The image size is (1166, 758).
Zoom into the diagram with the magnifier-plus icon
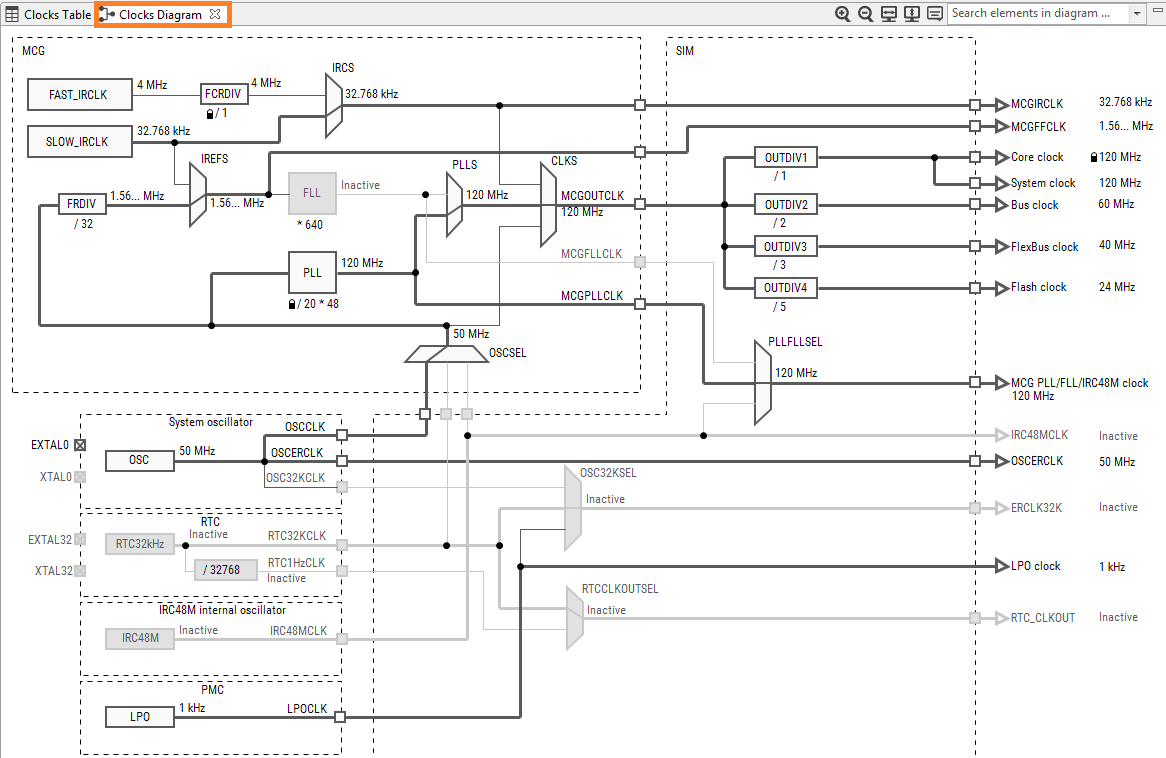pyautogui.click(x=842, y=13)
